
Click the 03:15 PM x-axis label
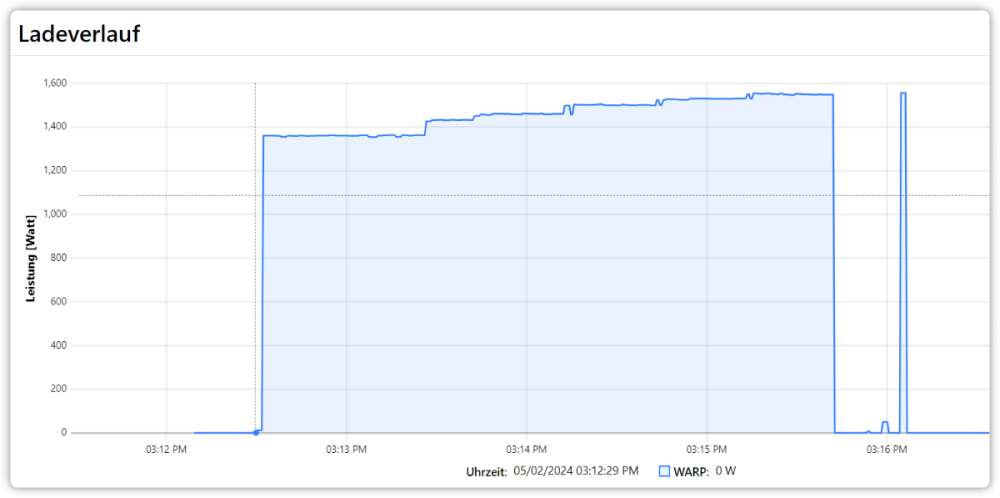coord(706,449)
